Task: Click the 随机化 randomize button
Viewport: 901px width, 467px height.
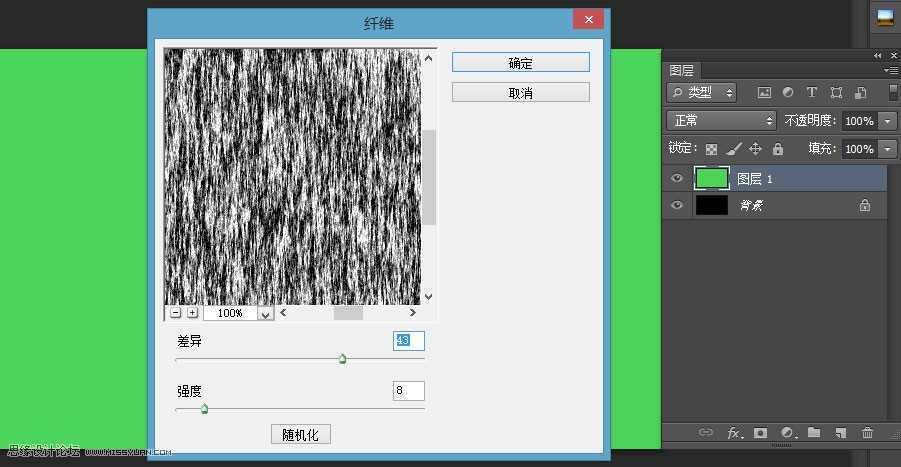Action: 301,435
